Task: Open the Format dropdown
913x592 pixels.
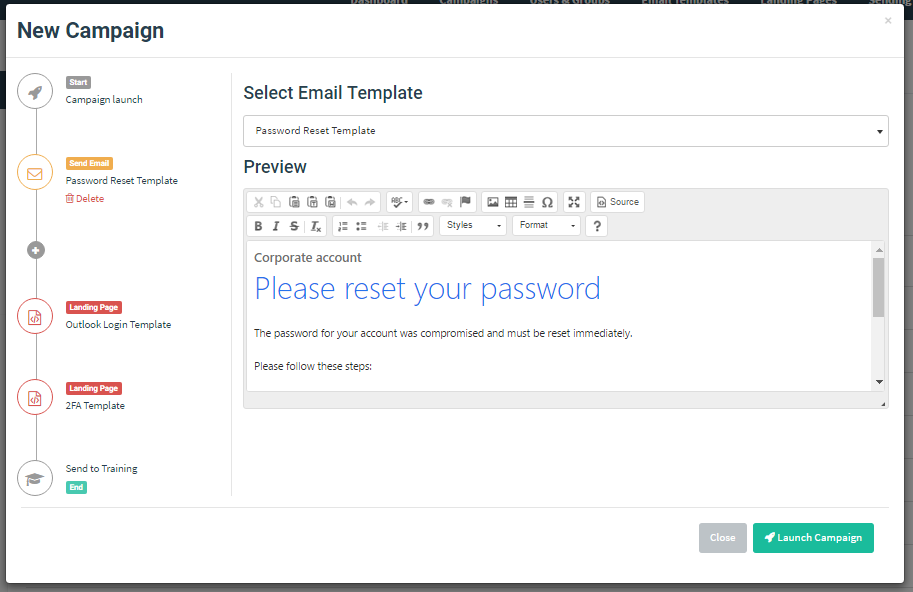Action: pos(547,225)
